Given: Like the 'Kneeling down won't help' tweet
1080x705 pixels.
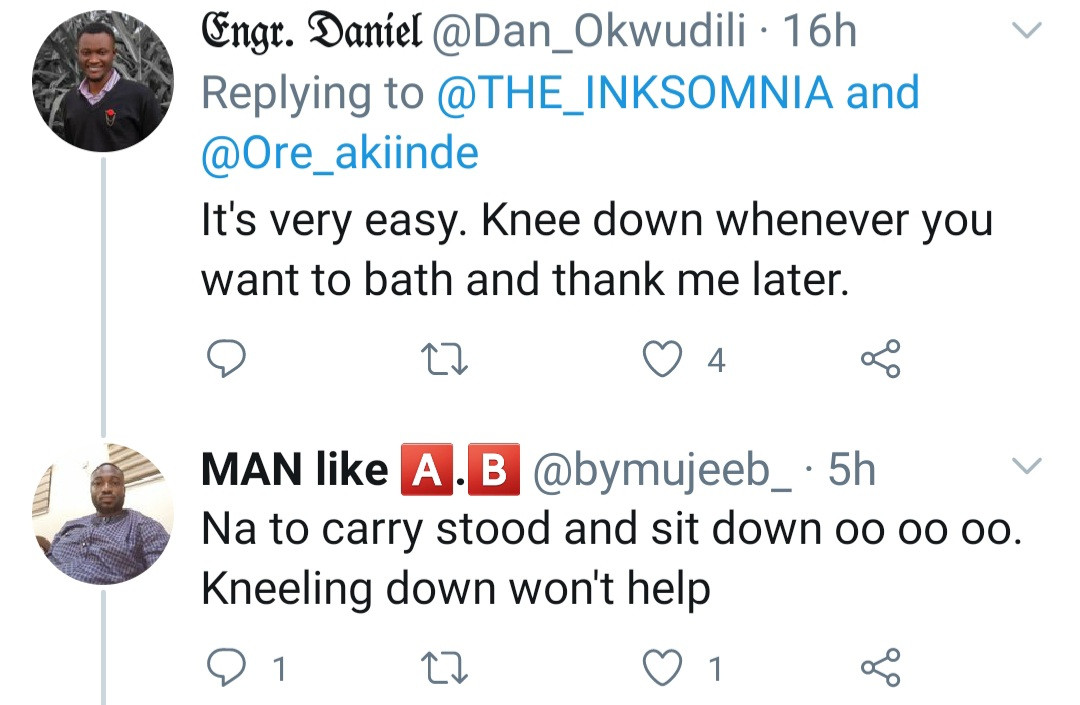Looking at the screenshot, I should pyautogui.click(x=660, y=667).
